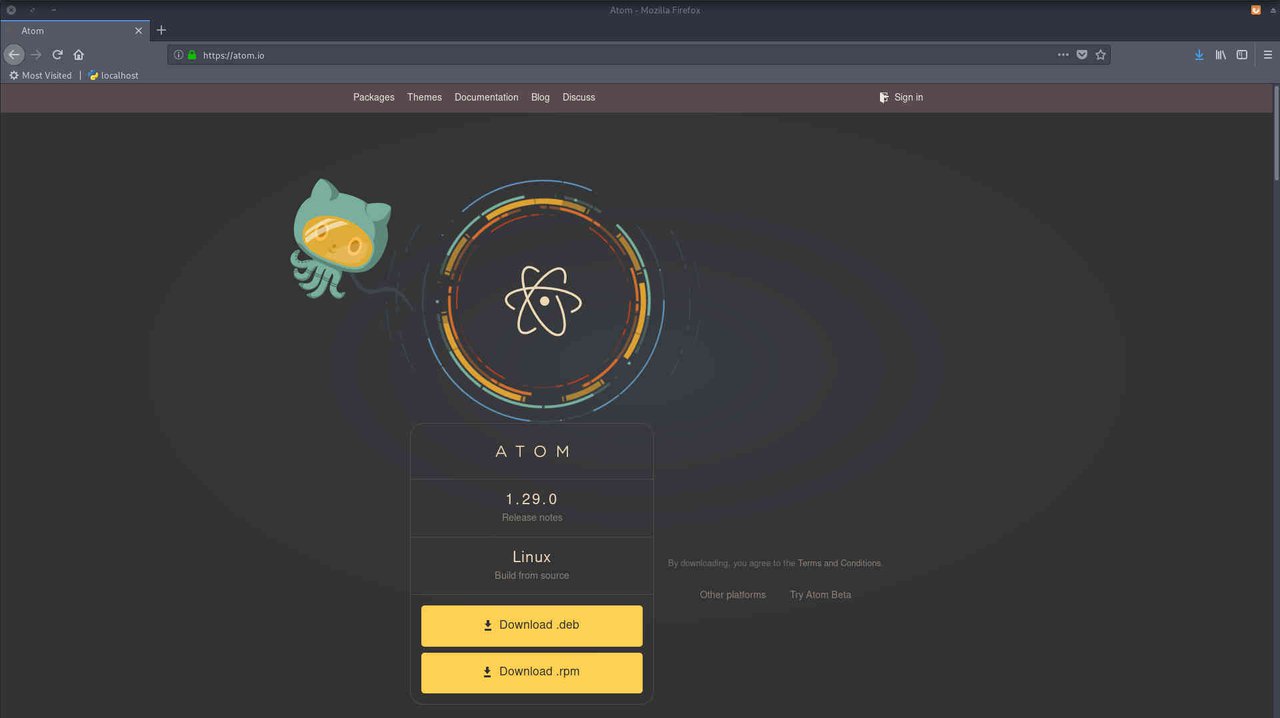Open the Firefox Library icon
1280x718 pixels.
coord(1220,55)
